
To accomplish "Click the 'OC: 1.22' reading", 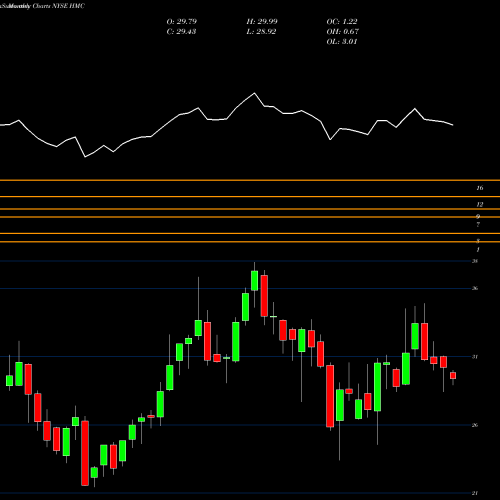I will pyautogui.click(x=342, y=22).
